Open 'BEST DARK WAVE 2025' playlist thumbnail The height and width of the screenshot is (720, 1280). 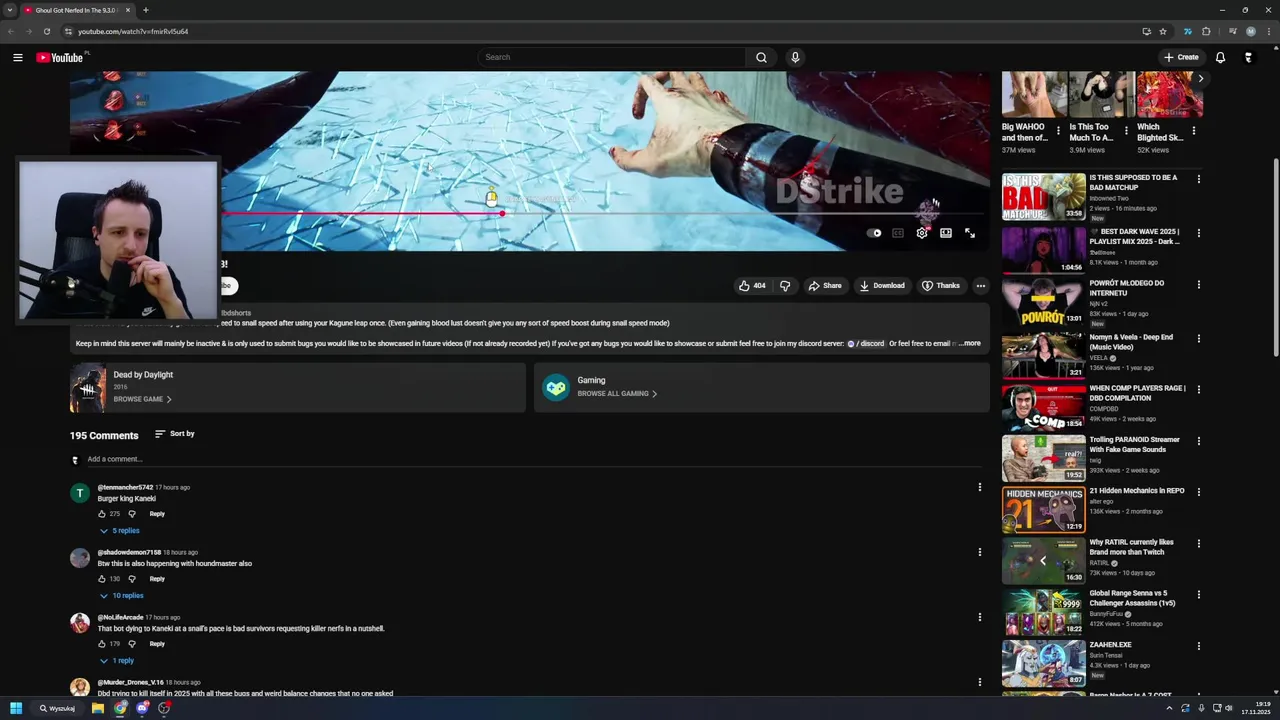click(1043, 248)
